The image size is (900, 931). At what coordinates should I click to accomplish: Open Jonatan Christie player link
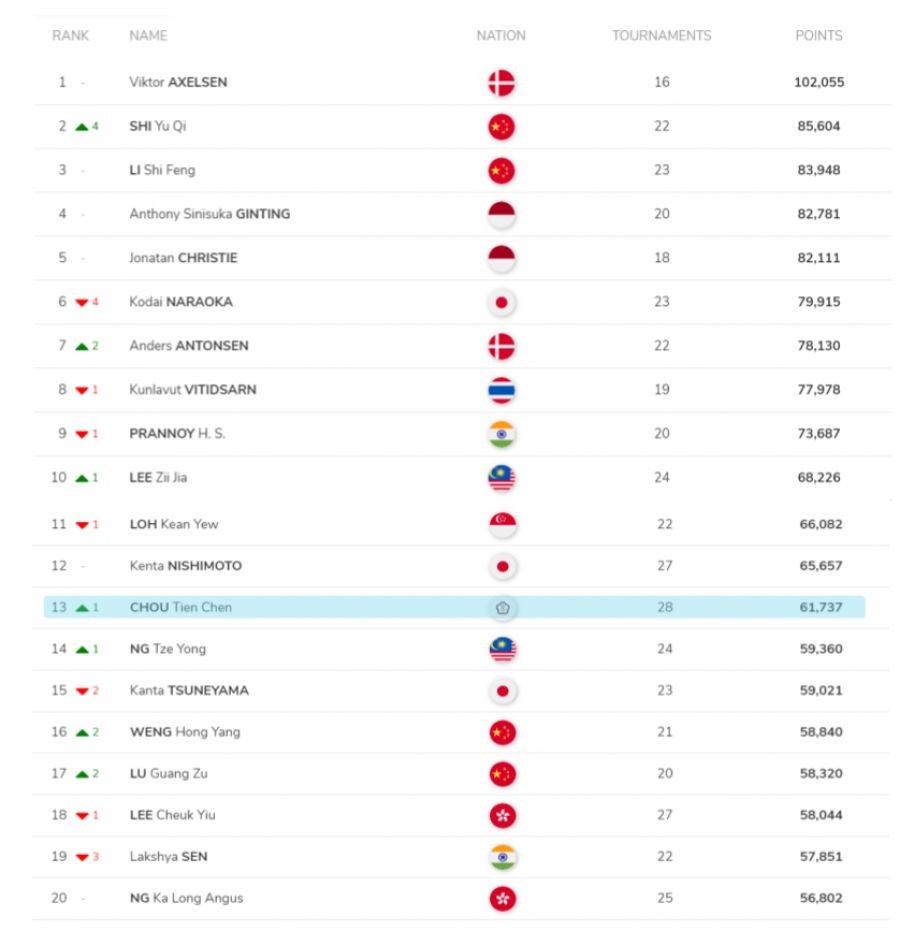point(183,258)
